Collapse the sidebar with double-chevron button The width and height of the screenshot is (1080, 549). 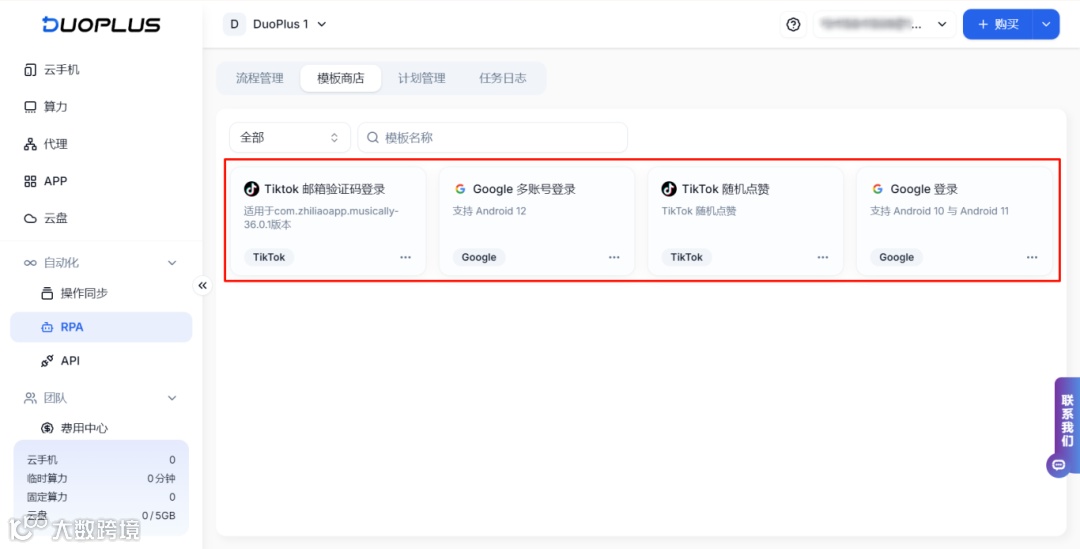[202, 285]
